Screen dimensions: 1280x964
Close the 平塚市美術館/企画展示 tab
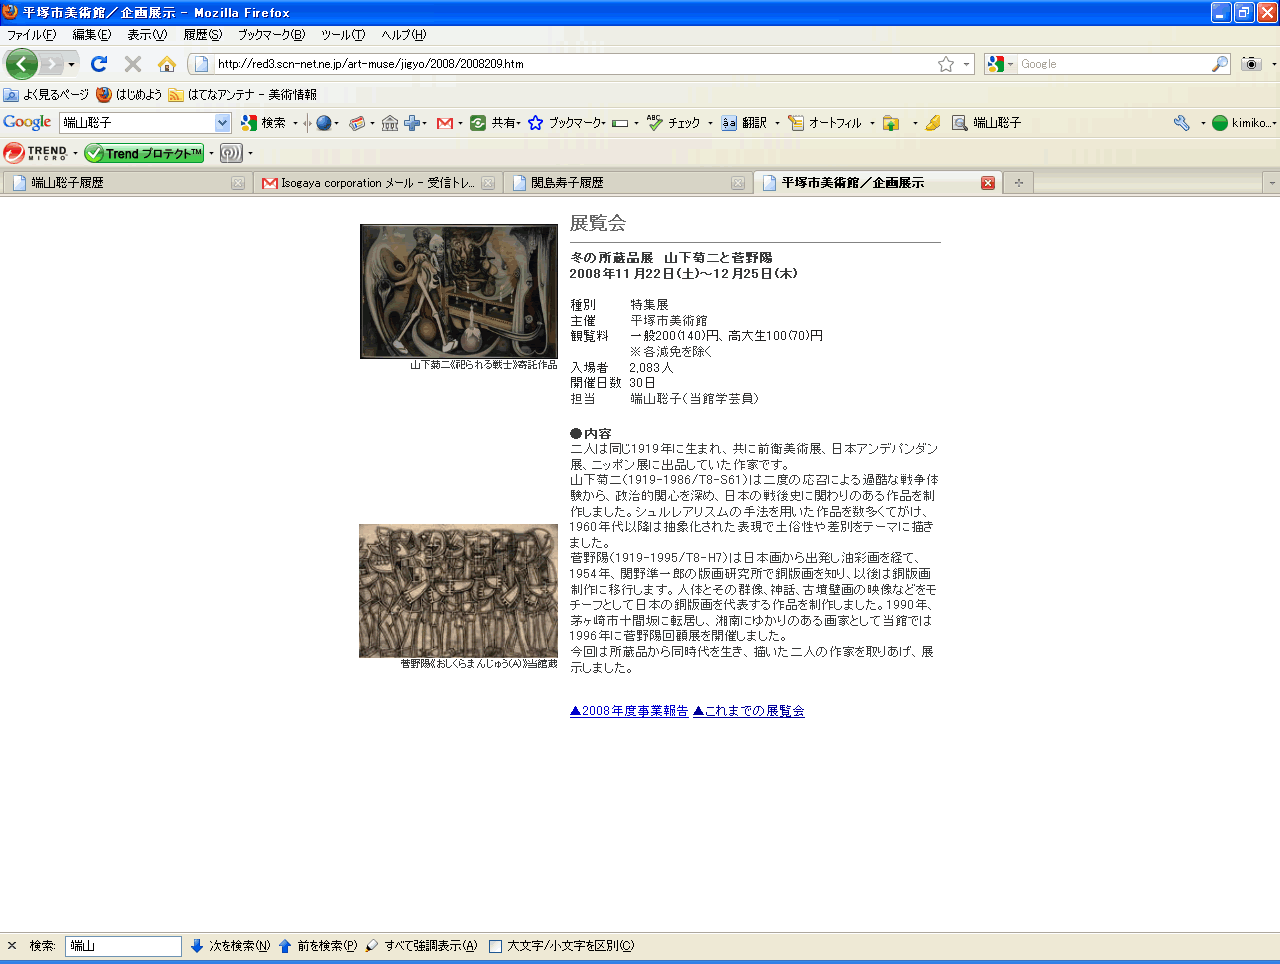coord(988,183)
